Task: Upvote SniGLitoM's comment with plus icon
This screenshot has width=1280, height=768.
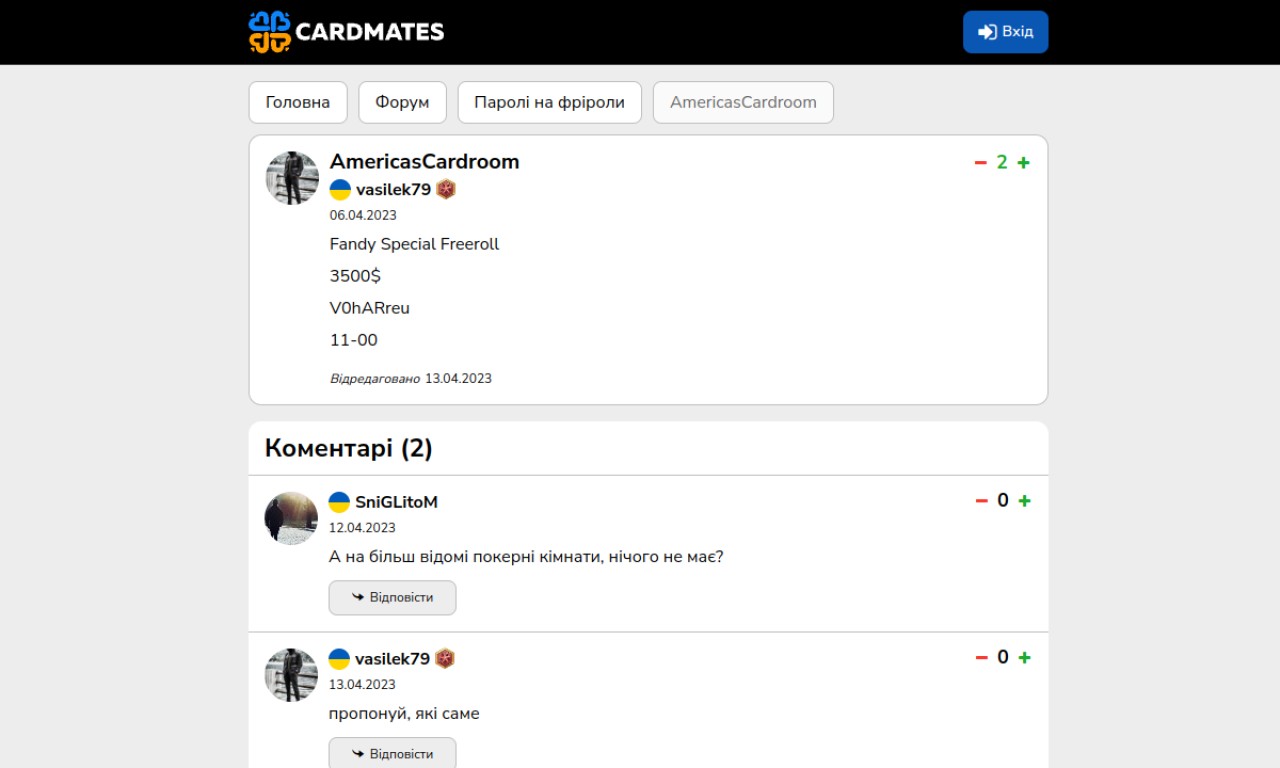Action: click(x=1024, y=501)
